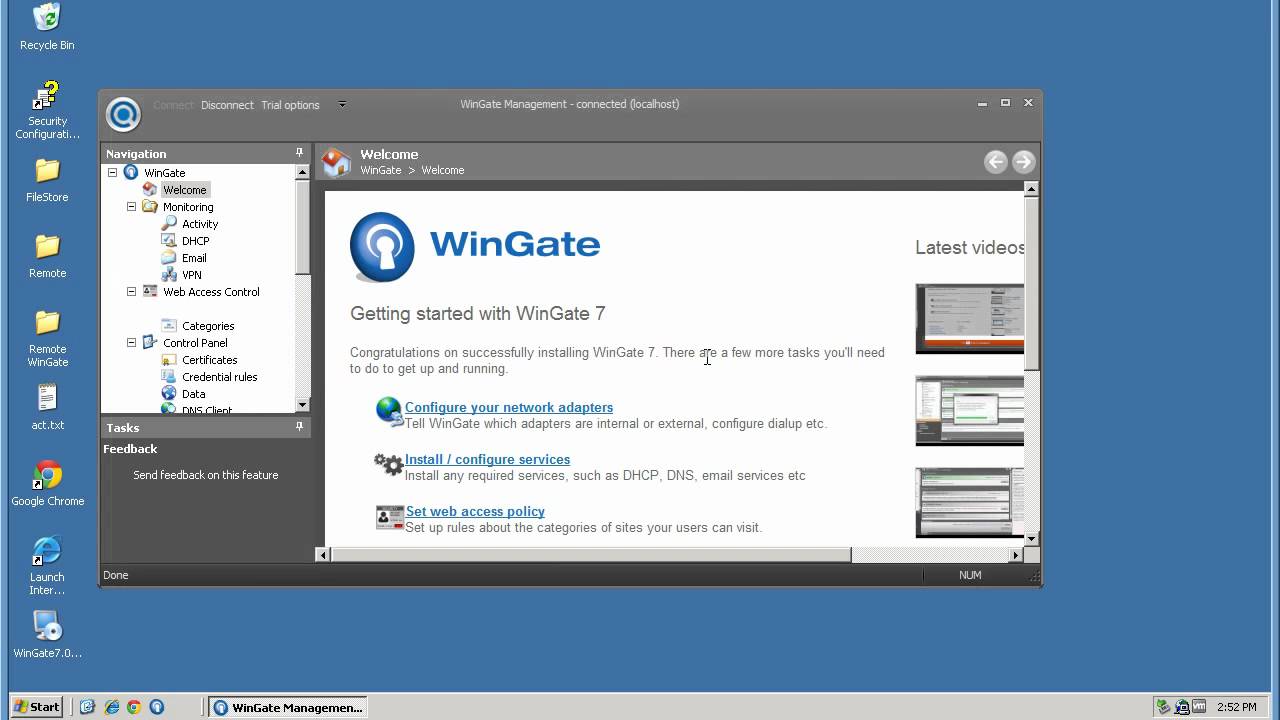The image size is (1280, 720).
Task: Open the Install / configure services link
Action: point(487,460)
